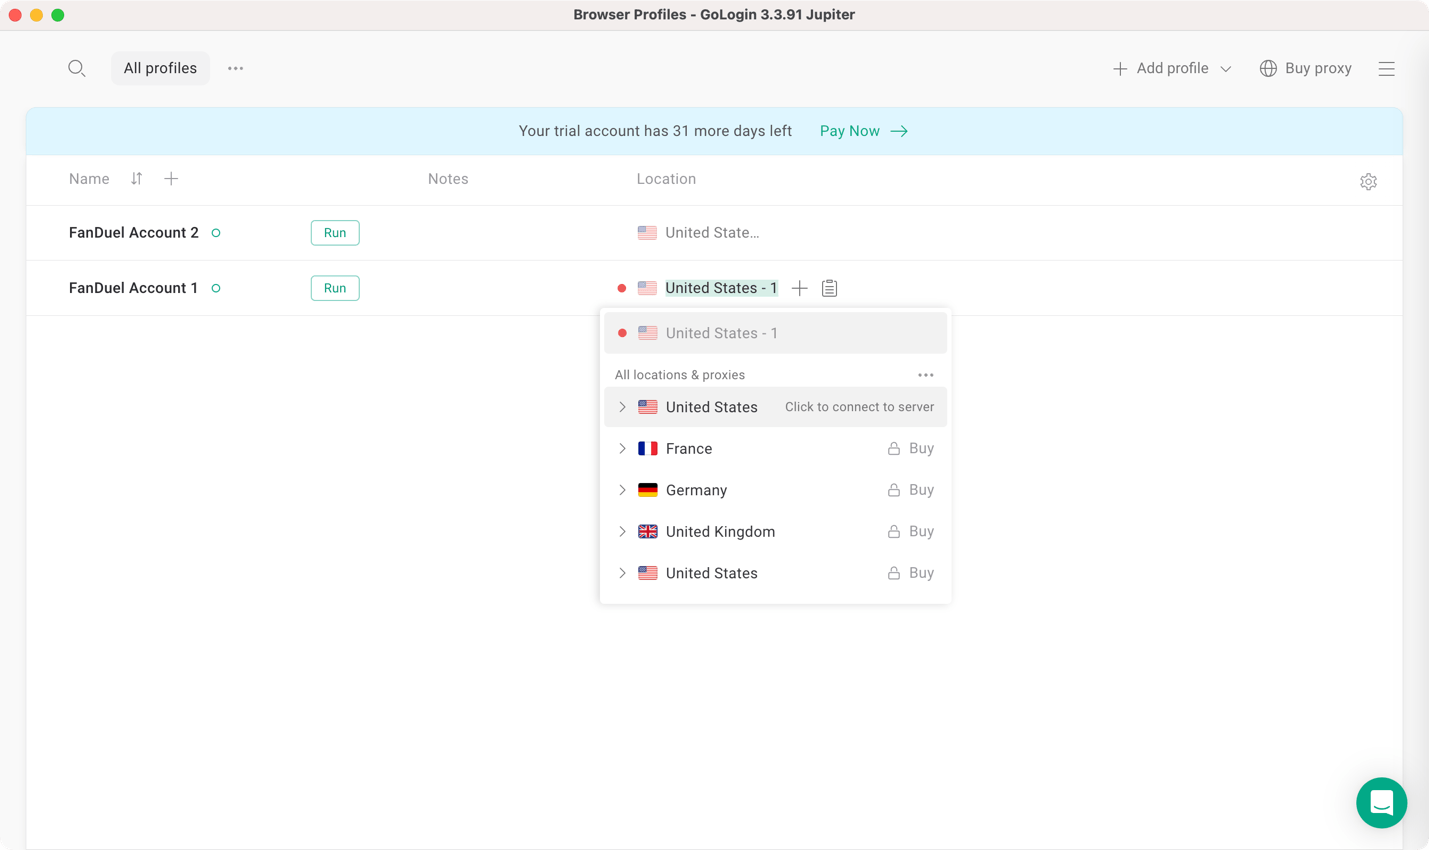
Task: Sort profiles using the Name sort arrows
Action: [x=136, y=179]
